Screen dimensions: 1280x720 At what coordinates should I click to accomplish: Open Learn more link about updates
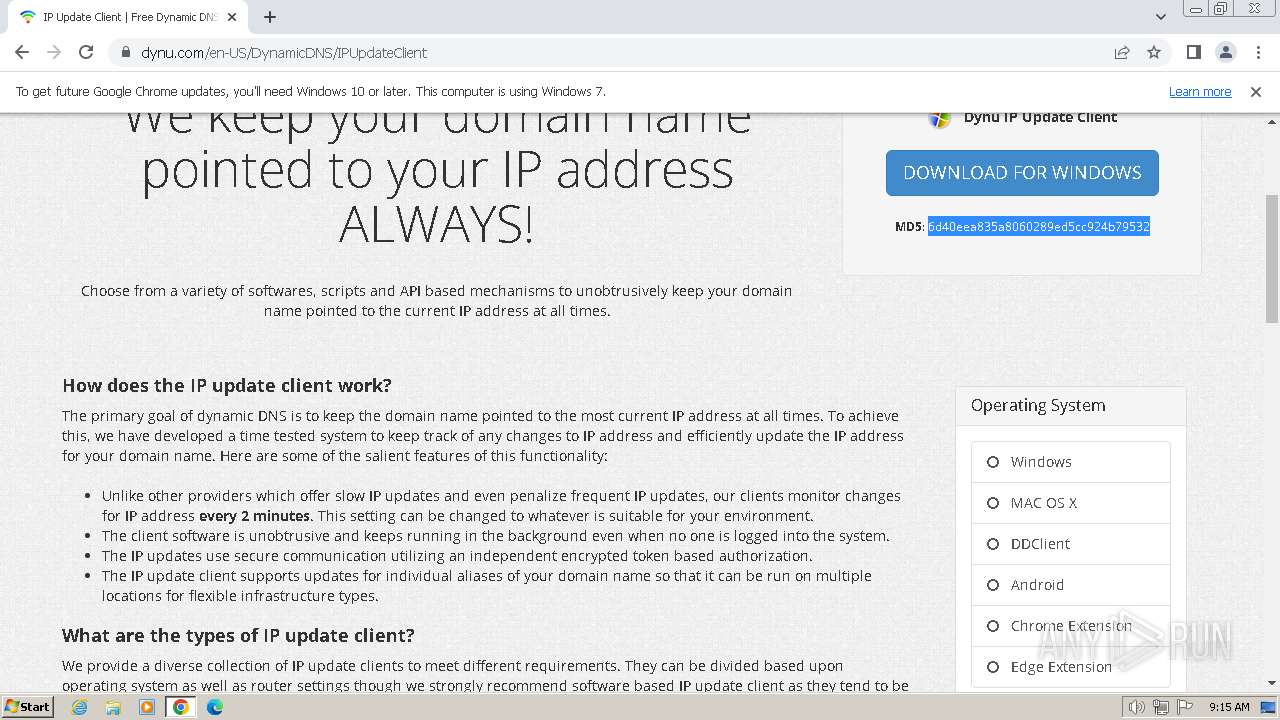click(1200, 91)
